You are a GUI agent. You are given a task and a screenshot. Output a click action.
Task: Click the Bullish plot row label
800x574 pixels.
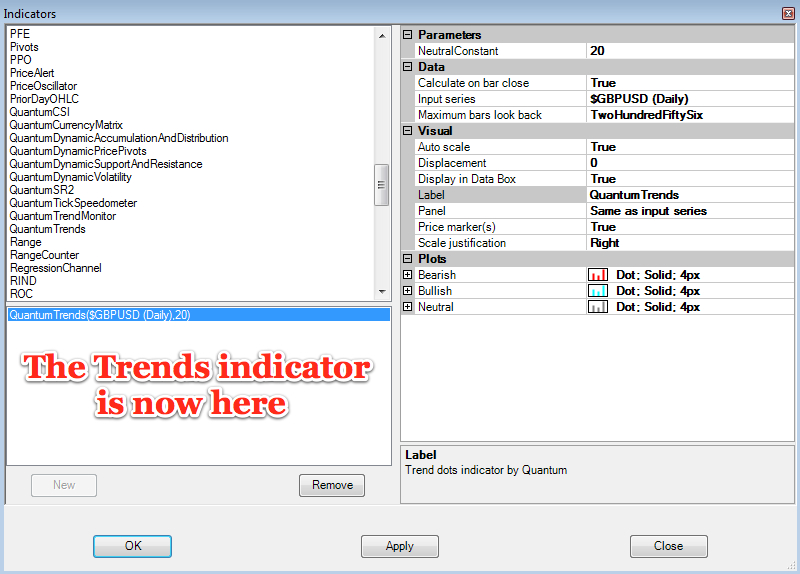[435, 291]
